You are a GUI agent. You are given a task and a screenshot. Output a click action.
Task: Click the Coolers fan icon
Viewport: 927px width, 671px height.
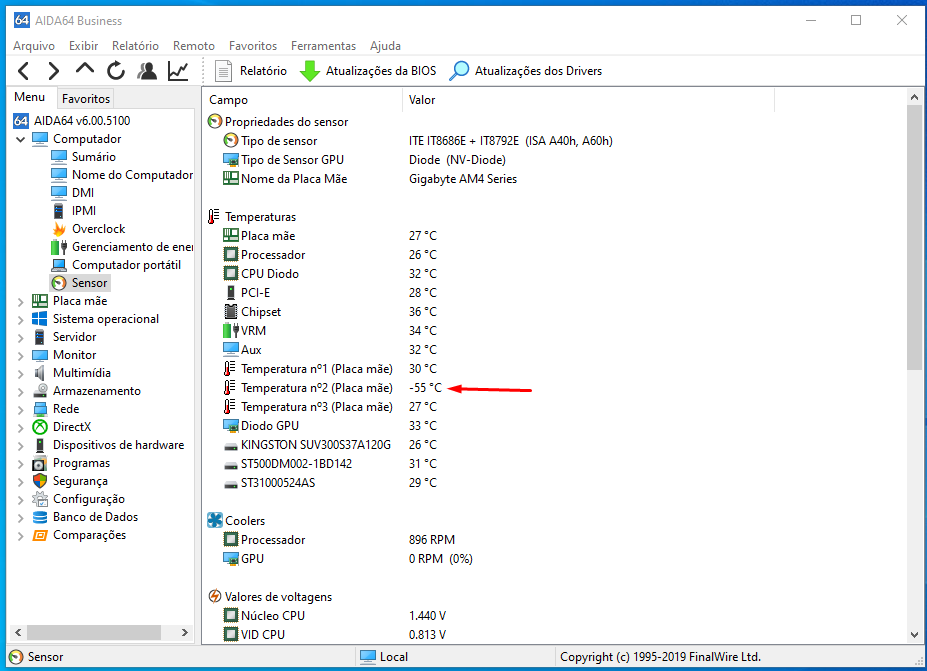point(215,520)
